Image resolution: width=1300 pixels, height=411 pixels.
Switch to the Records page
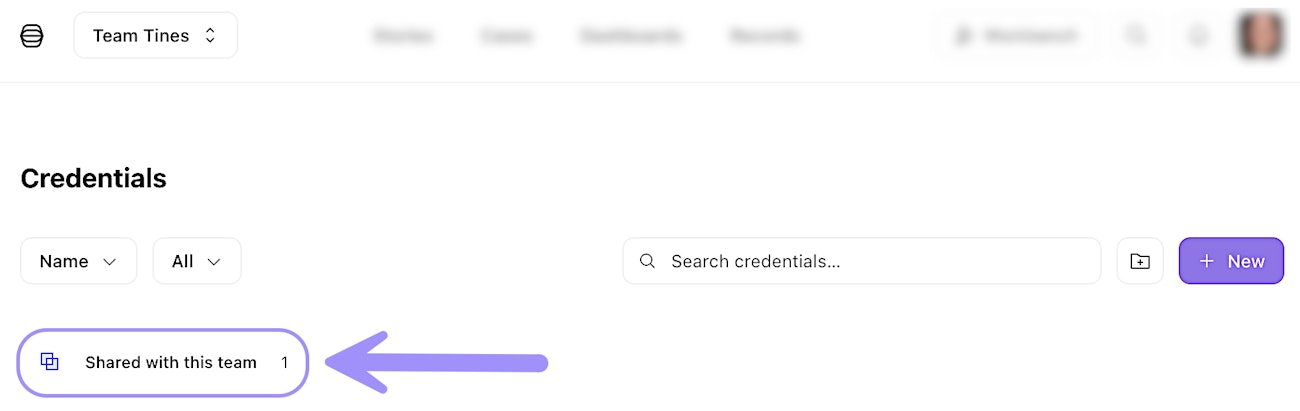coord(765,36)
